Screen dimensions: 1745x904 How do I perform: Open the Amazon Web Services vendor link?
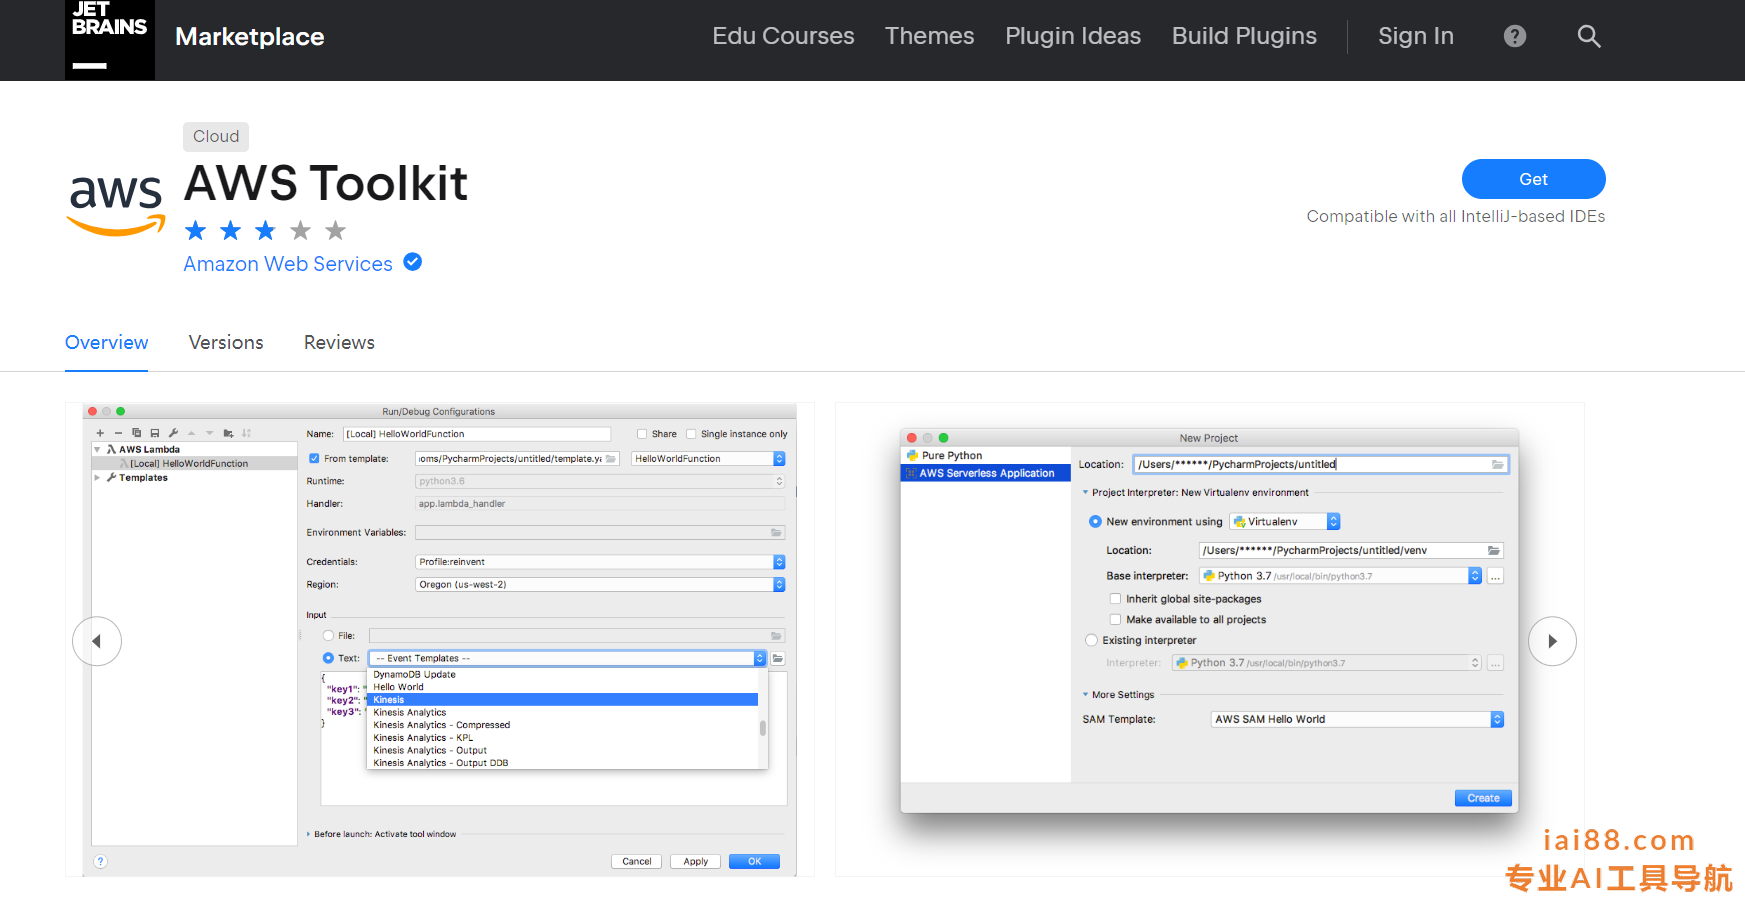click(x=288, y=264)
